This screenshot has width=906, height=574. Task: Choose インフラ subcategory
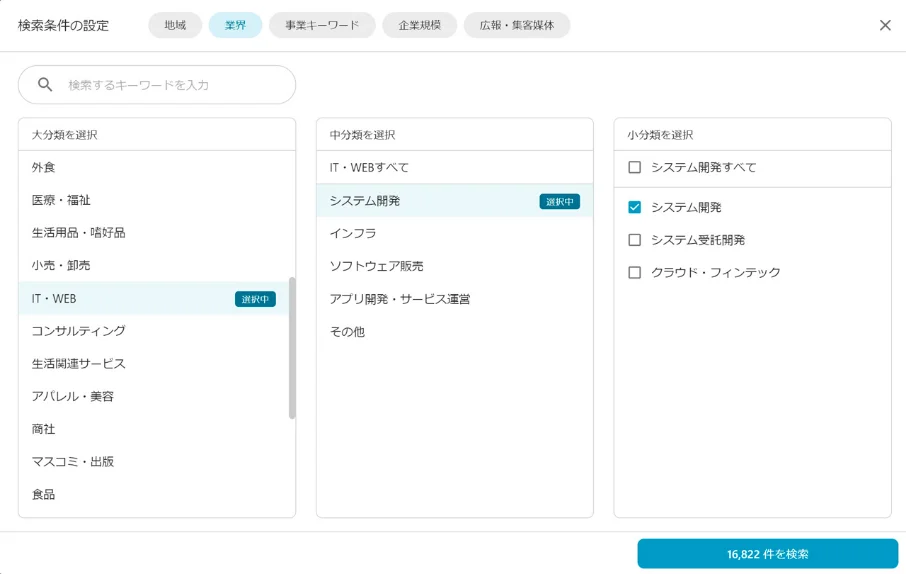455,233
